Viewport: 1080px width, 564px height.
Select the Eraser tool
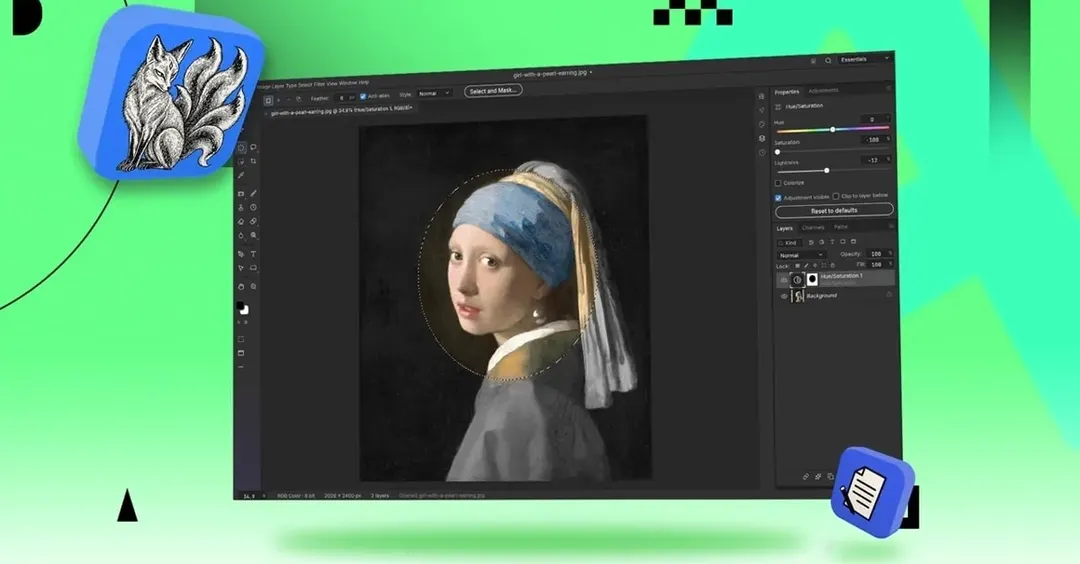point(241,221)
